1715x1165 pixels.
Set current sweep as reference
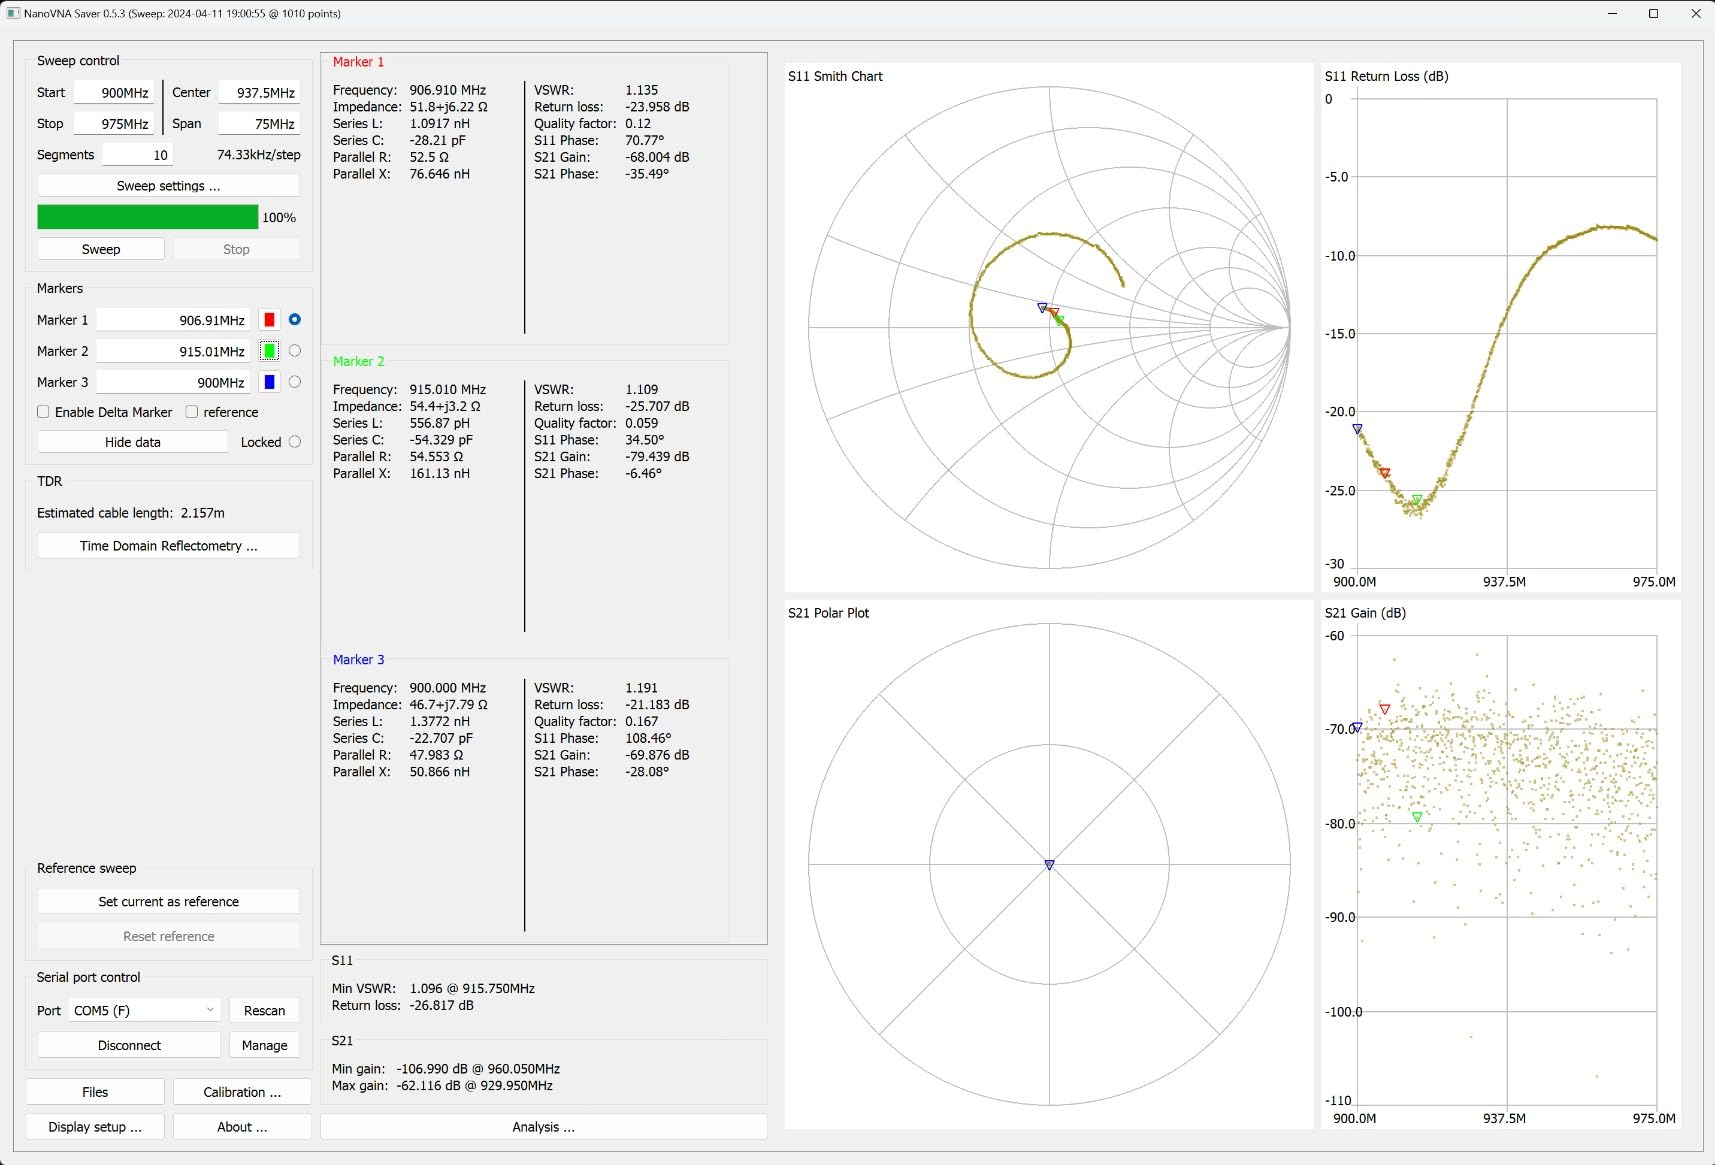point(167,901)
